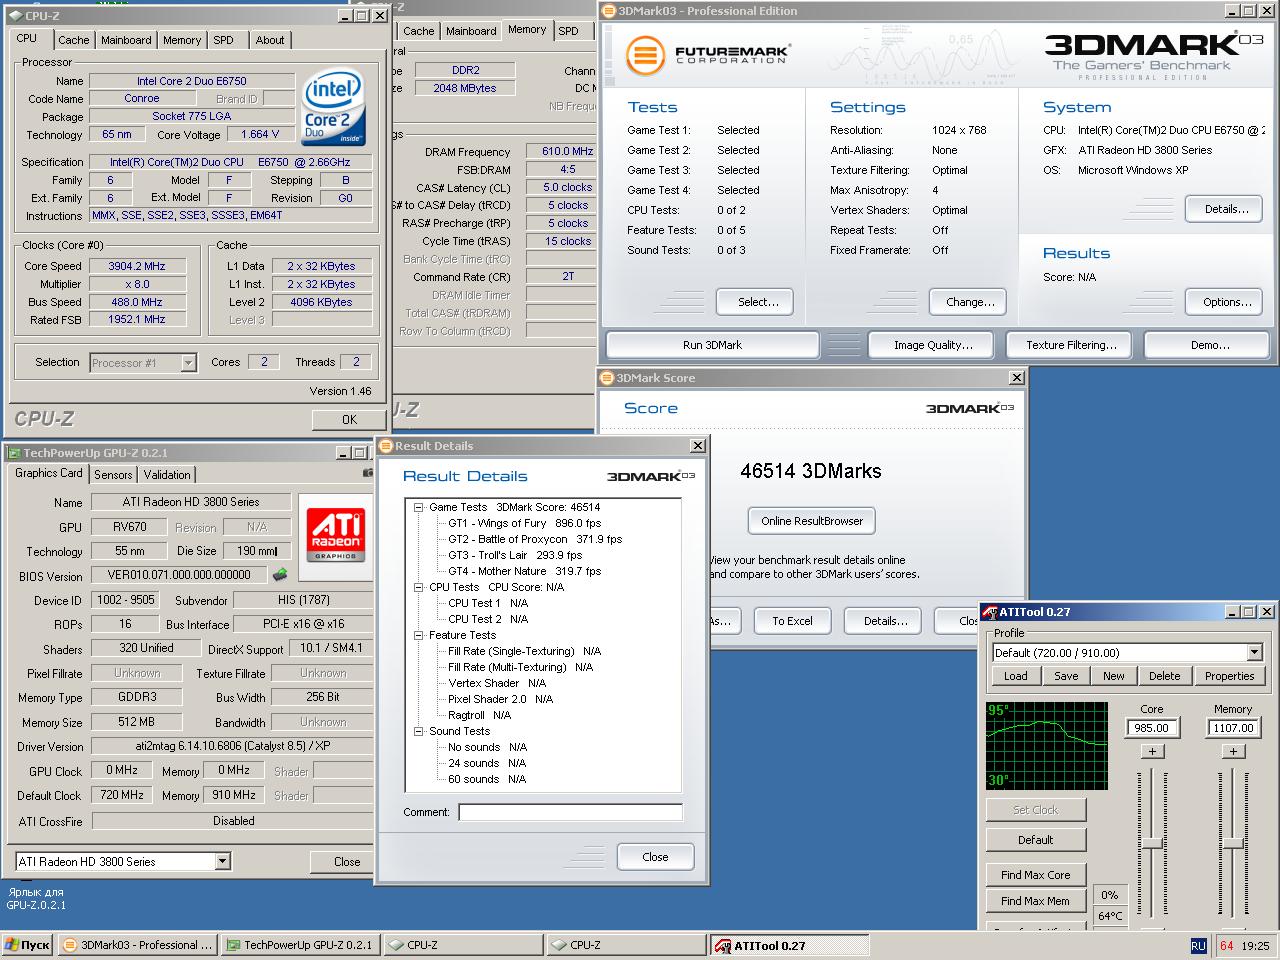This screenshot has height=960, width=1280.
Task: Click the Core clock slider handle
Action: (1152, 843)
